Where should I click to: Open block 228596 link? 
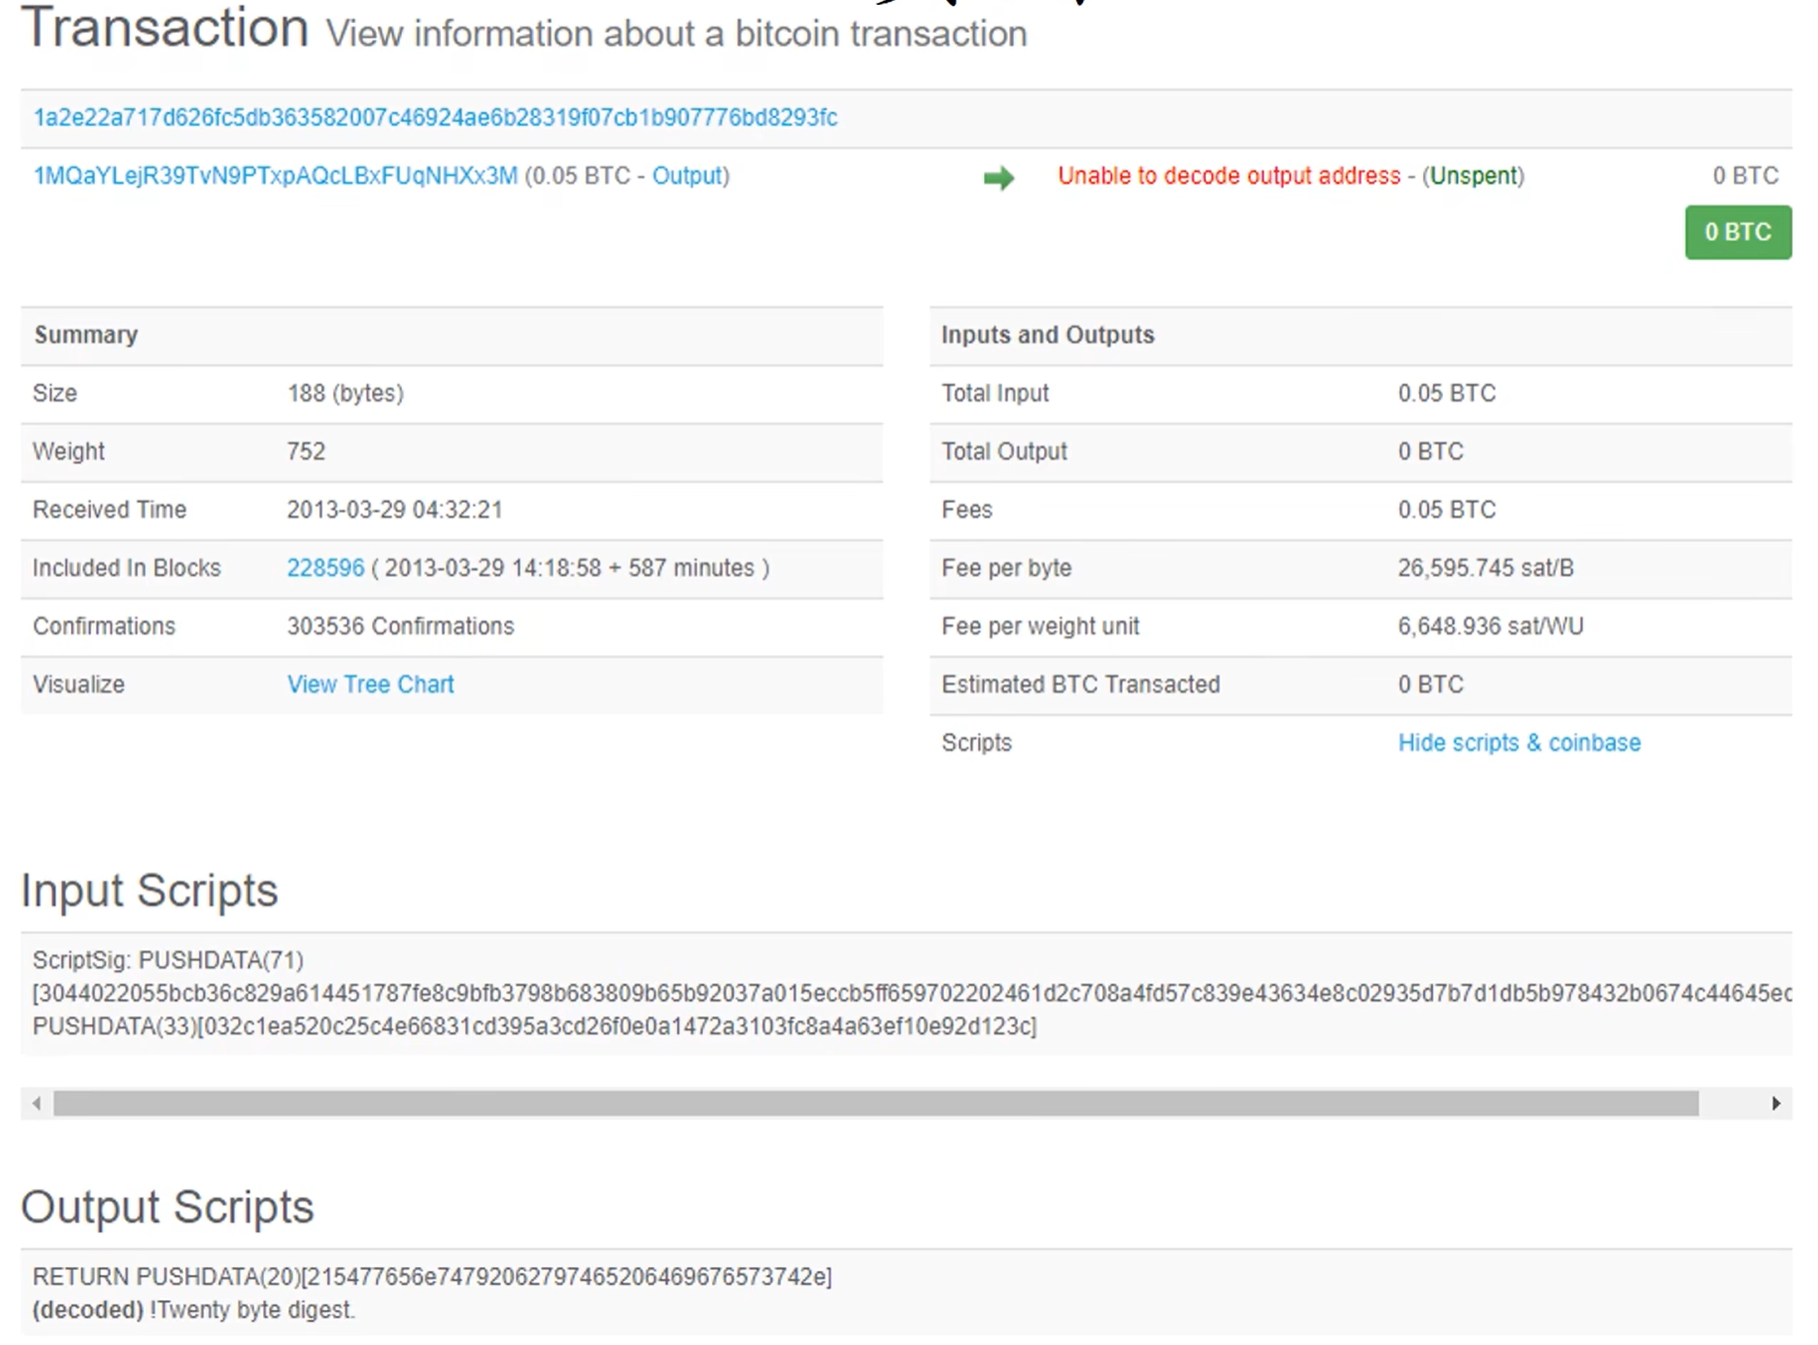(x=326, y=568)
